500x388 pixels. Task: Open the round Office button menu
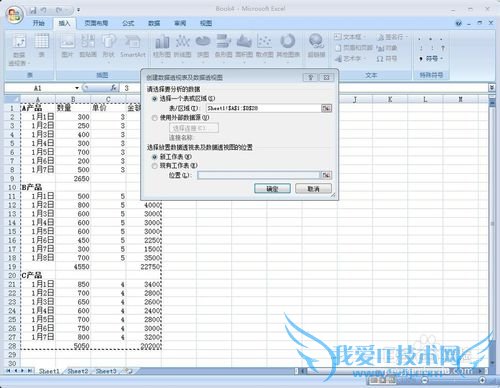pos(14,15)
